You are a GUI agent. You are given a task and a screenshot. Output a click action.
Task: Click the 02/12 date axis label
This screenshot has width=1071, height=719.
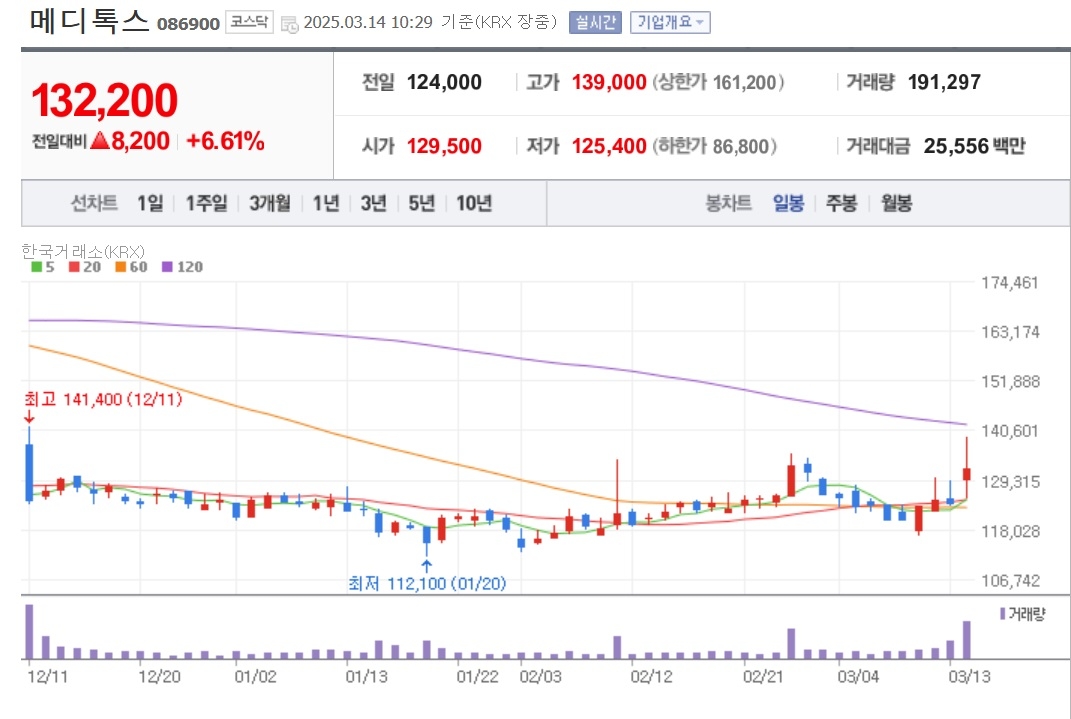click(651, 677)
